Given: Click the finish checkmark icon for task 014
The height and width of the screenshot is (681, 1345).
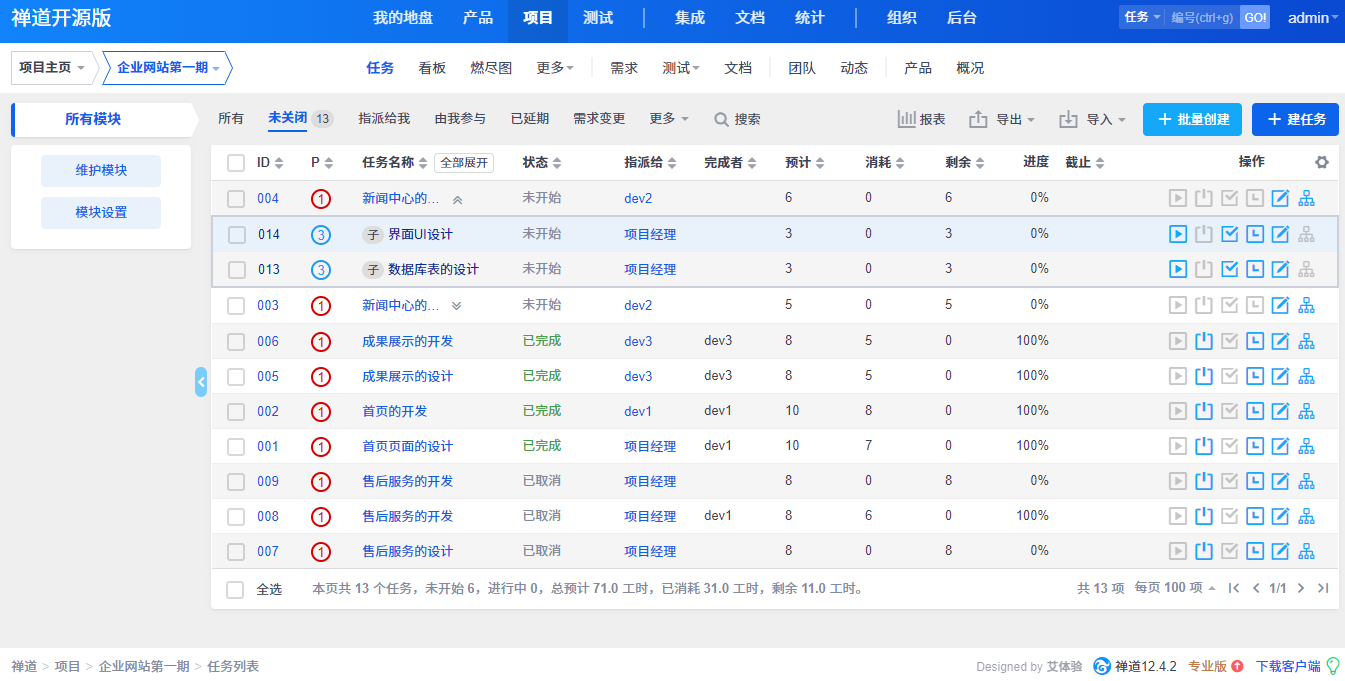Looking at the screenshot, I should pyautogui.click(x=1230, y=234).
